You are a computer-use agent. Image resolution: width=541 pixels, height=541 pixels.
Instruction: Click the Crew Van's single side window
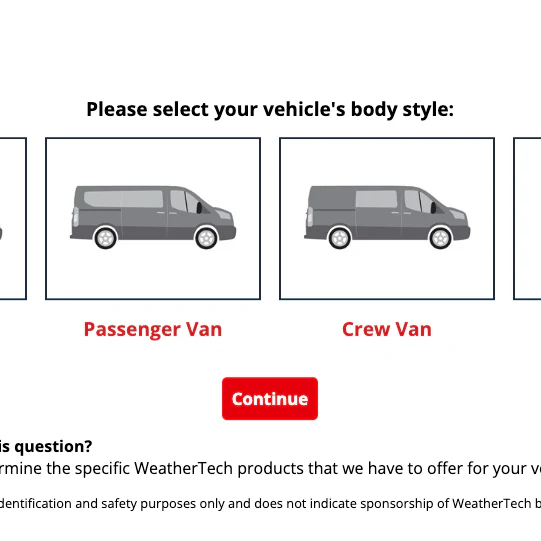376,199
